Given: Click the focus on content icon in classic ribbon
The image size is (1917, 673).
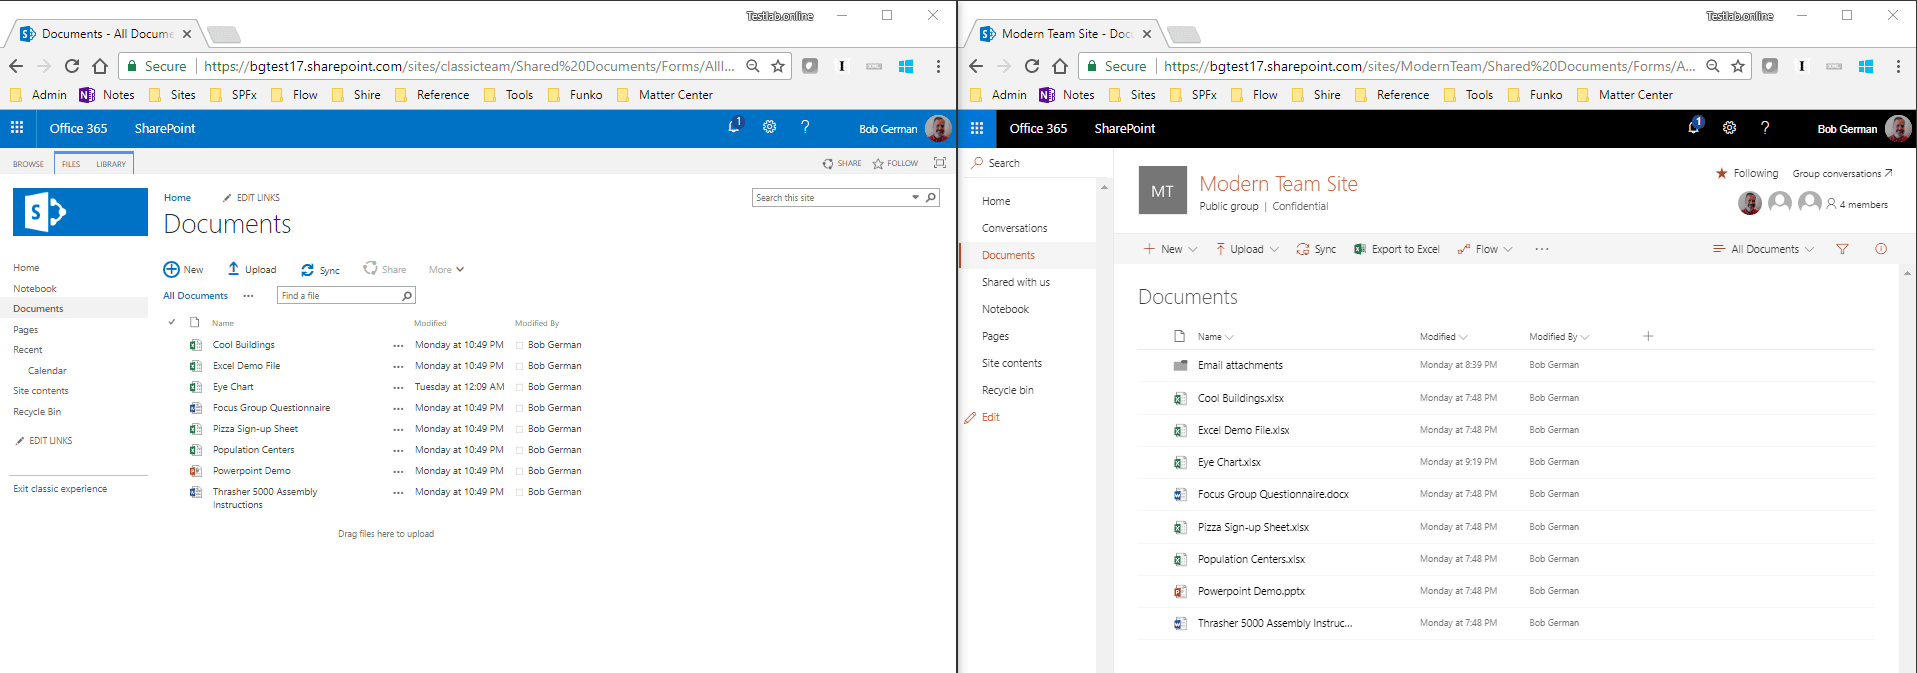Looking at the screenshot, I should pyautogui.click(x=940, y=163).
